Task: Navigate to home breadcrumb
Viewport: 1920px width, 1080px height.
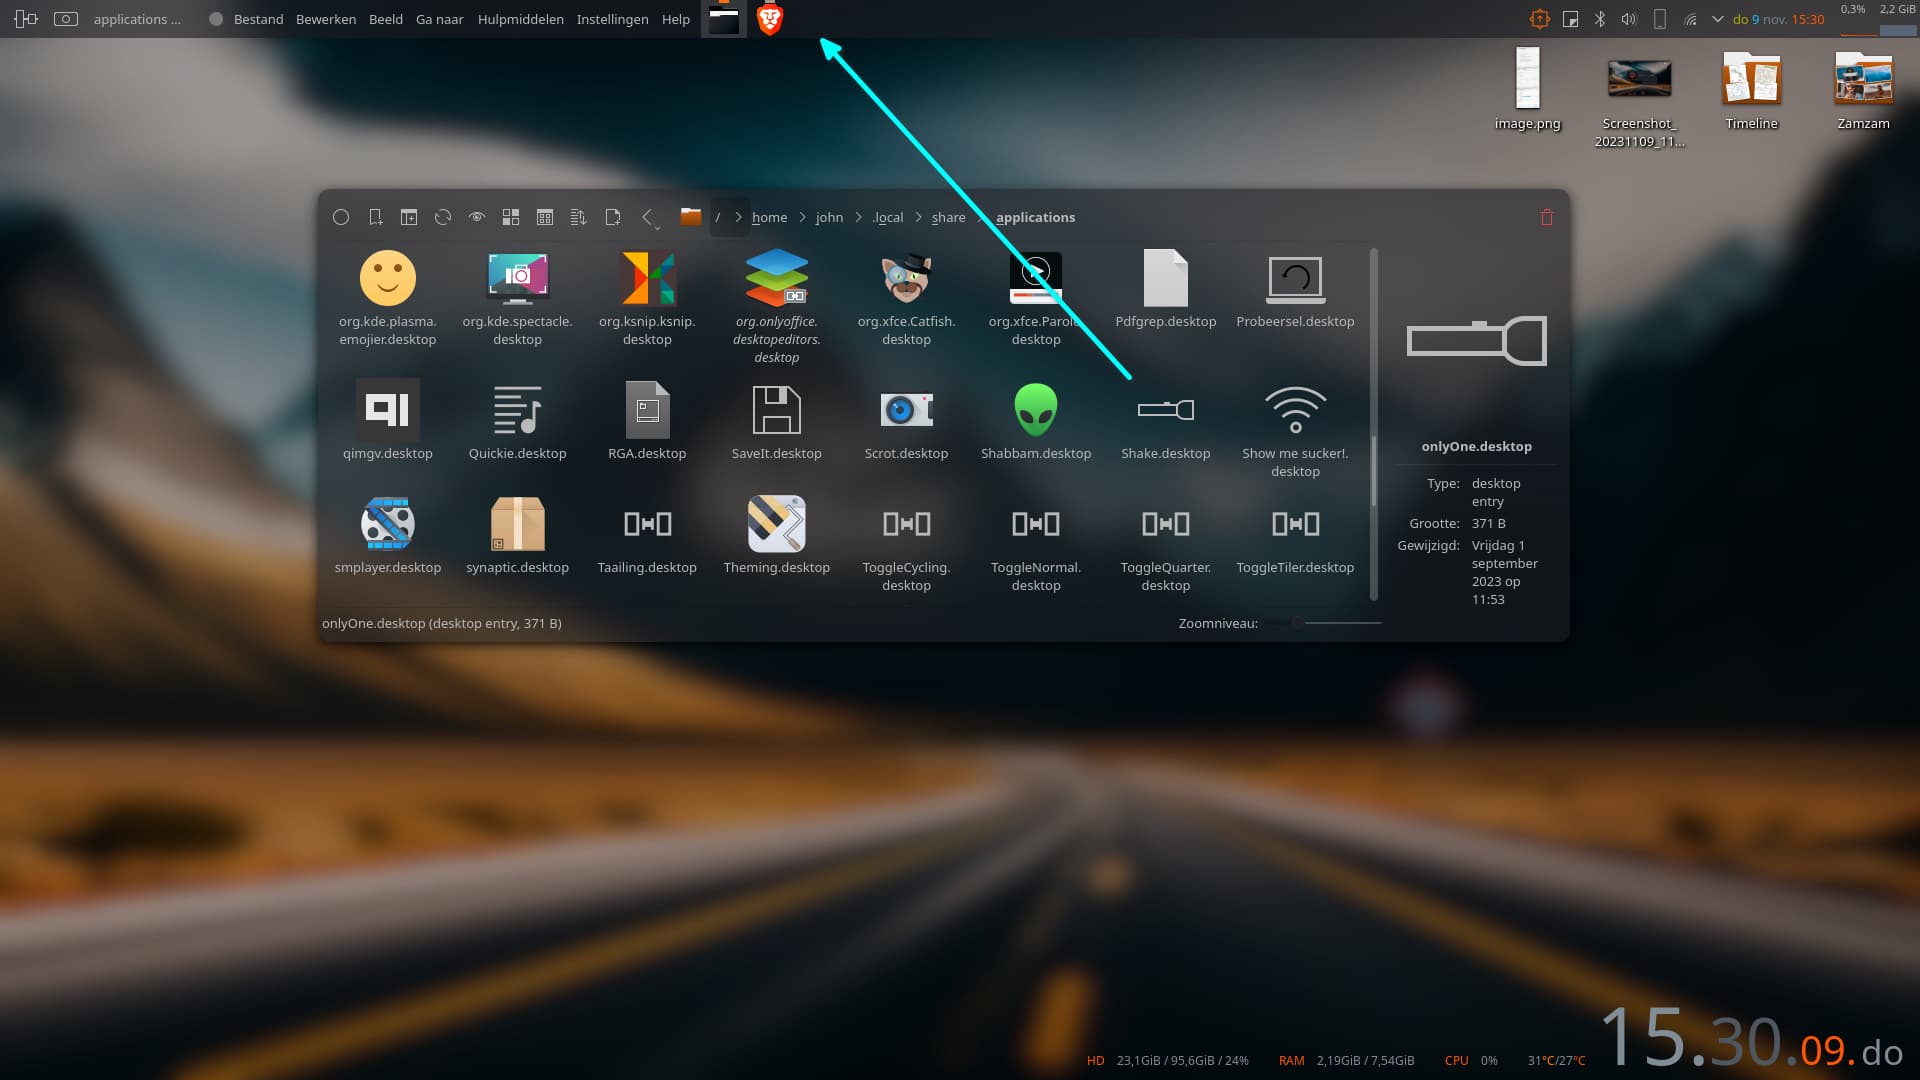Action: (770, 217)
